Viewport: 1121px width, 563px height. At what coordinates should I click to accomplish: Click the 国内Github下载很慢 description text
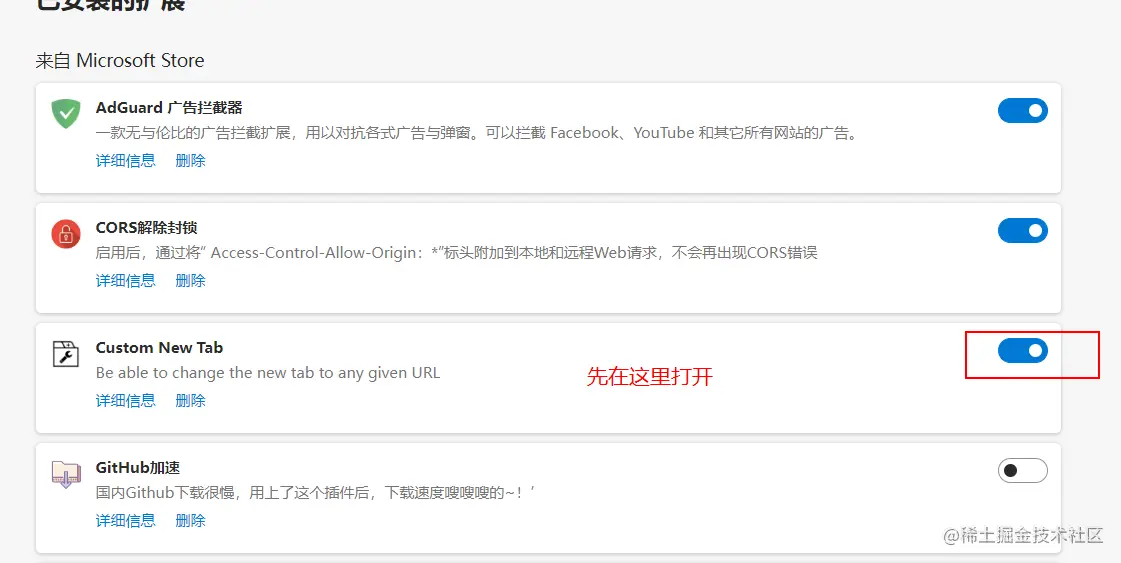click(315, 493)
